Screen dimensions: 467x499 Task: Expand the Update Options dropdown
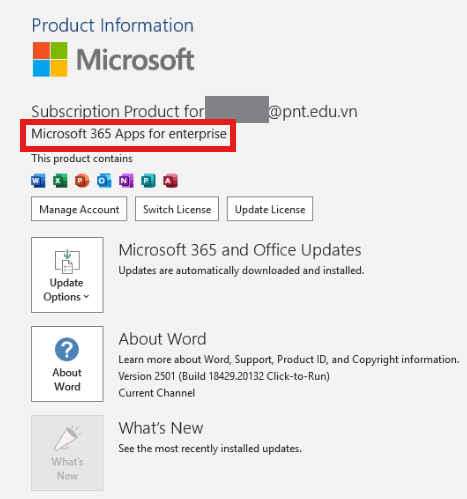[67, 275]
